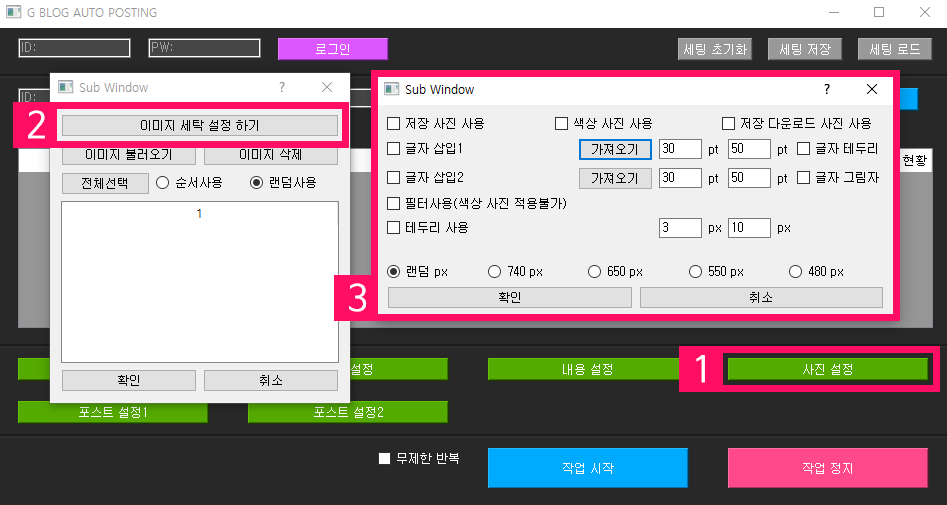Click the purple 로그인 button
Viewport: 947px width, 505px height.
(x=332, y=49)
